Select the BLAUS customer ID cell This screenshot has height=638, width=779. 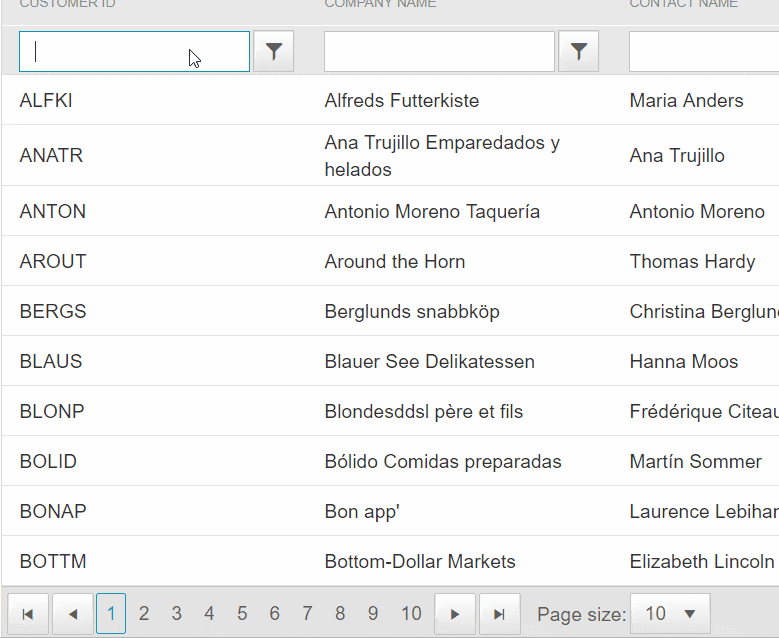tap(51, 362)
